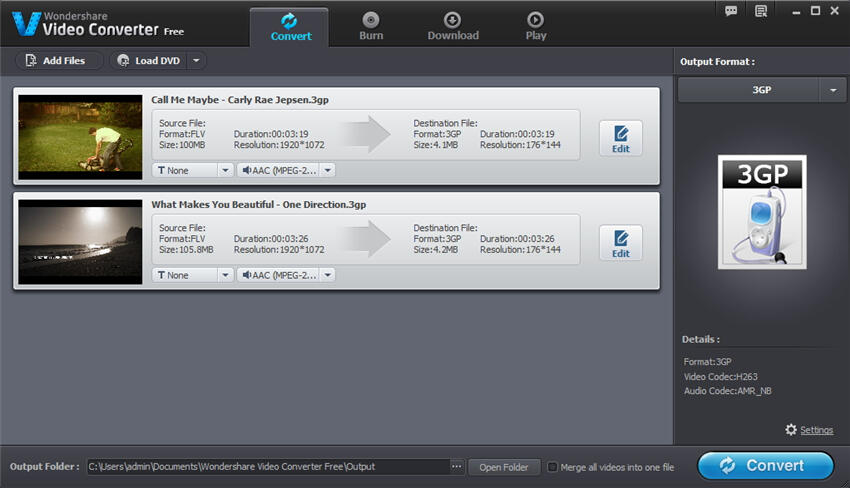Screen dimensions: 850x488
Task: Click the Wondershare V logo
Action: tap(26, 24)
